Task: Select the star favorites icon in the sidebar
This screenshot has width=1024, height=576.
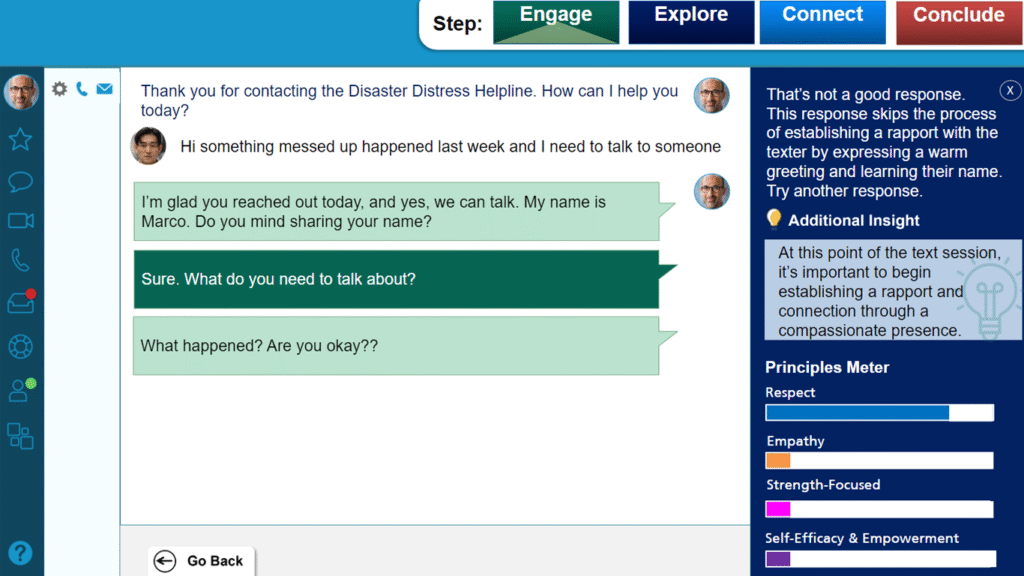Action: coord(21,139)
